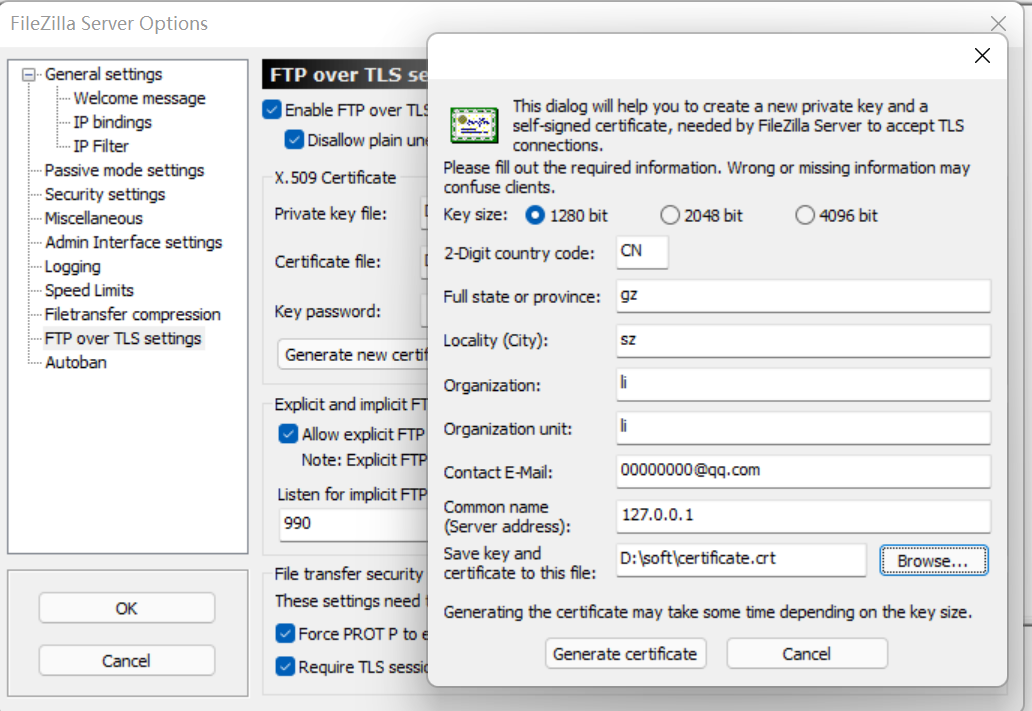The image size is (1032, 711).
Task: Open Passive mode settings page
Action: click(x=124, y=171)
